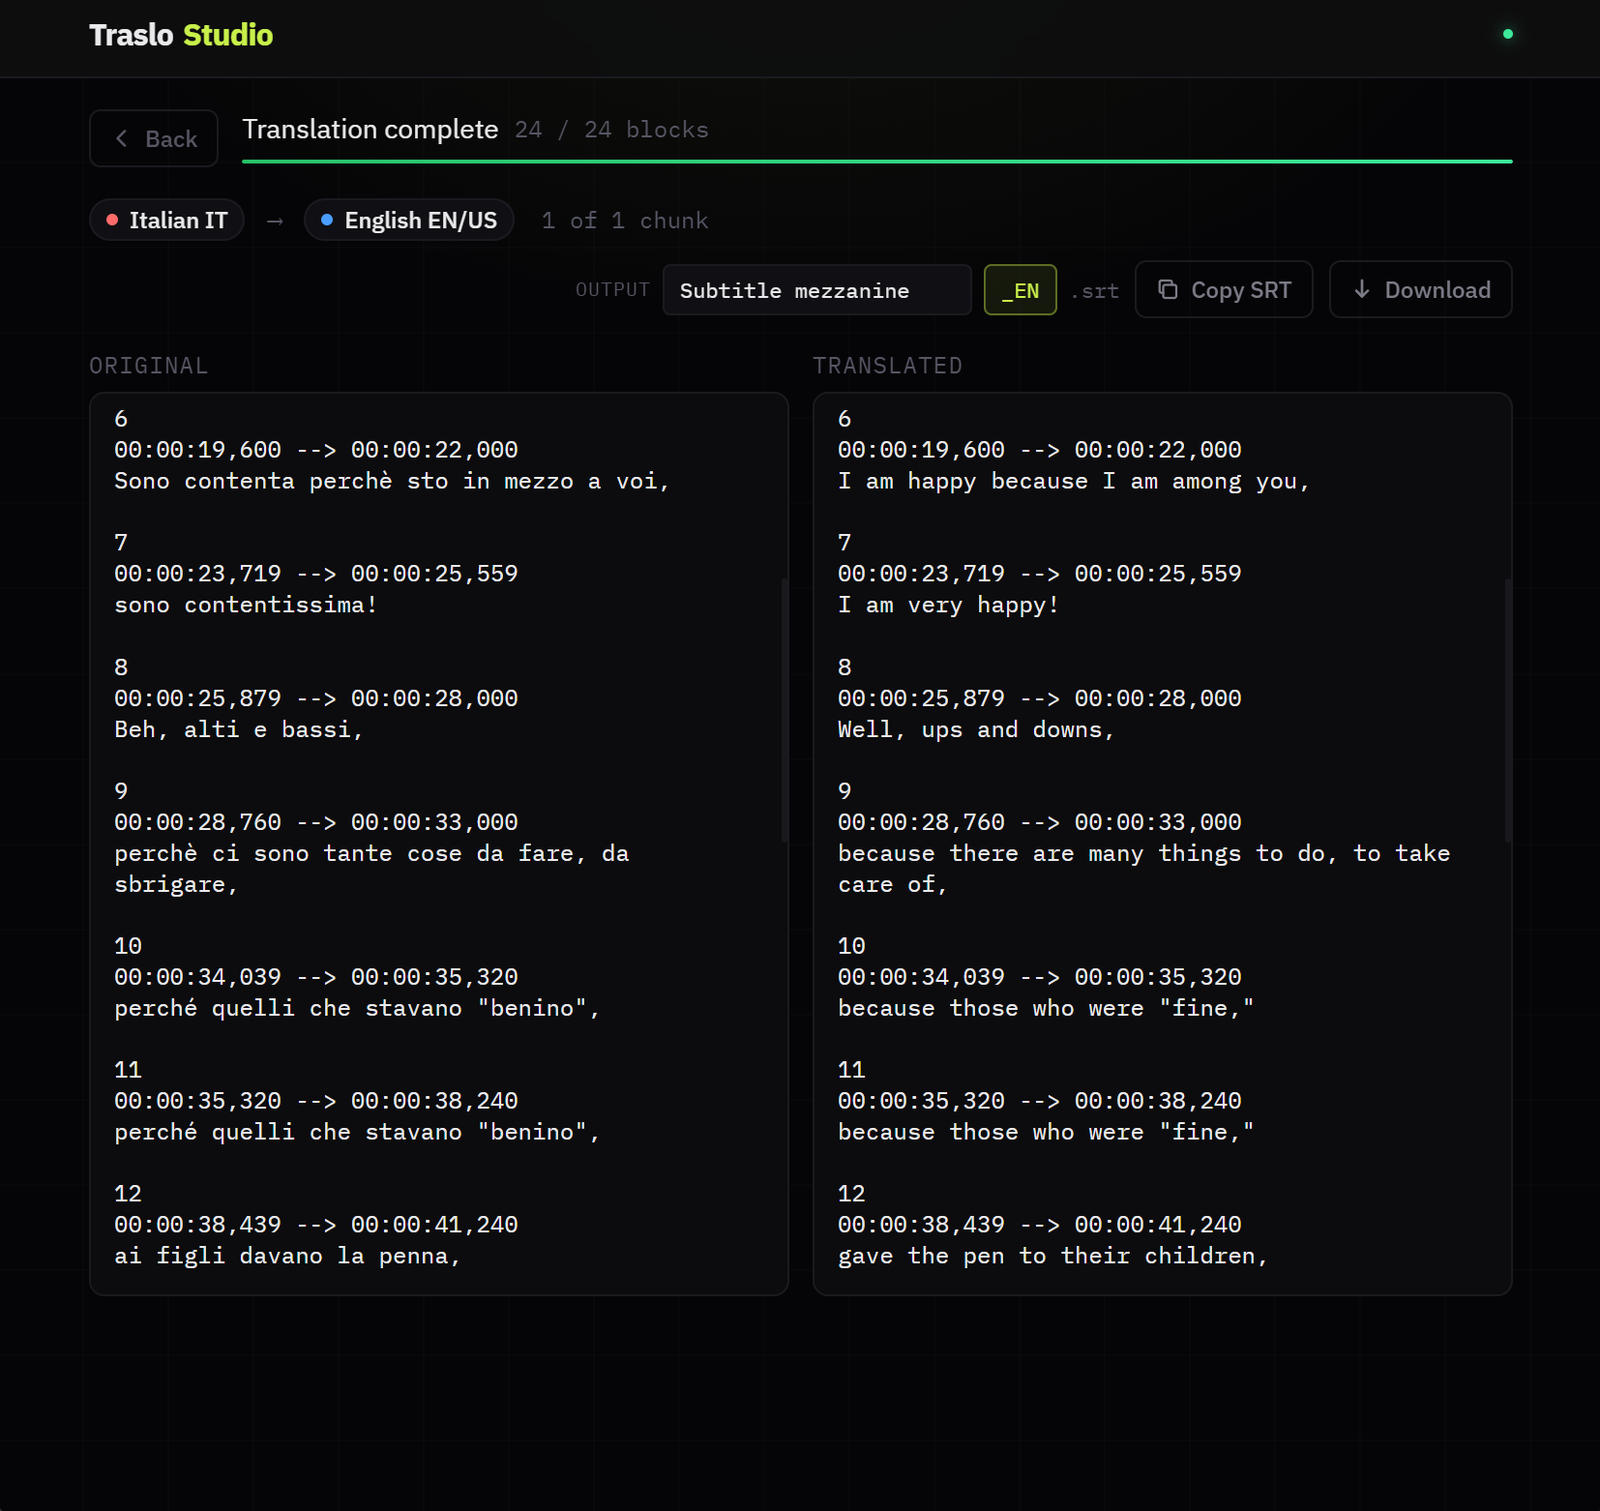
Task: Click the copy icon in Copy SRT
Action: 1167,289
